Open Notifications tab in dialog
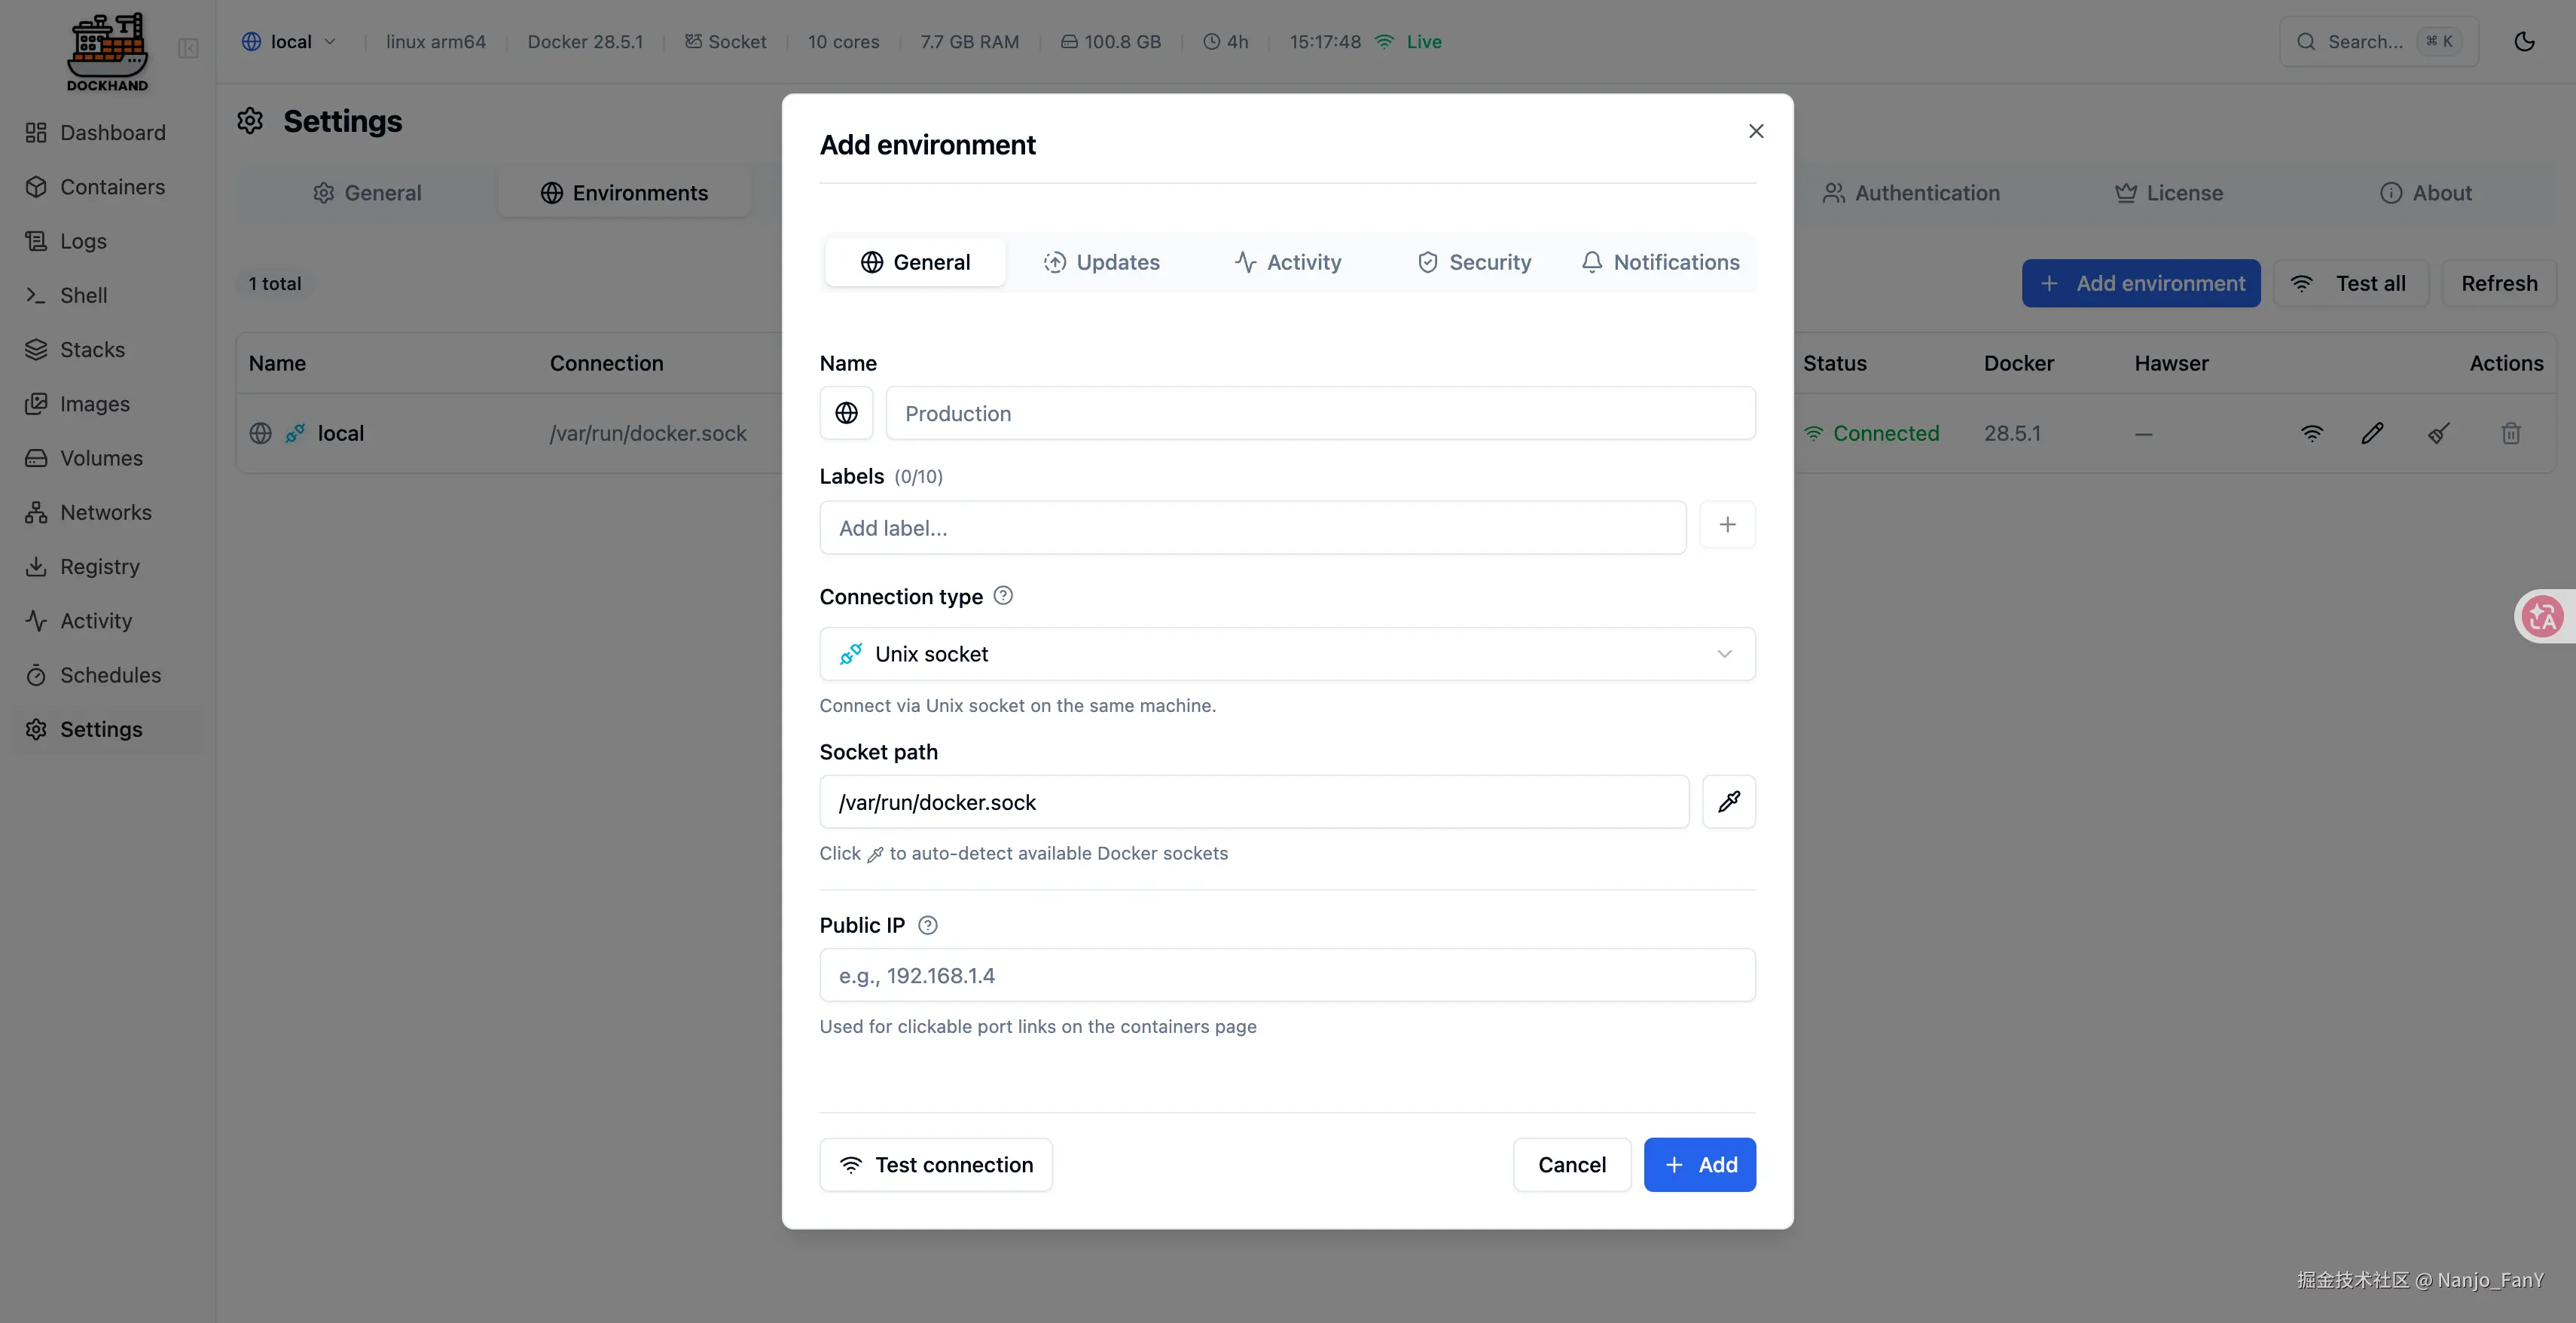Viewport: 2576px width, 1323px height. [1660, 262]
